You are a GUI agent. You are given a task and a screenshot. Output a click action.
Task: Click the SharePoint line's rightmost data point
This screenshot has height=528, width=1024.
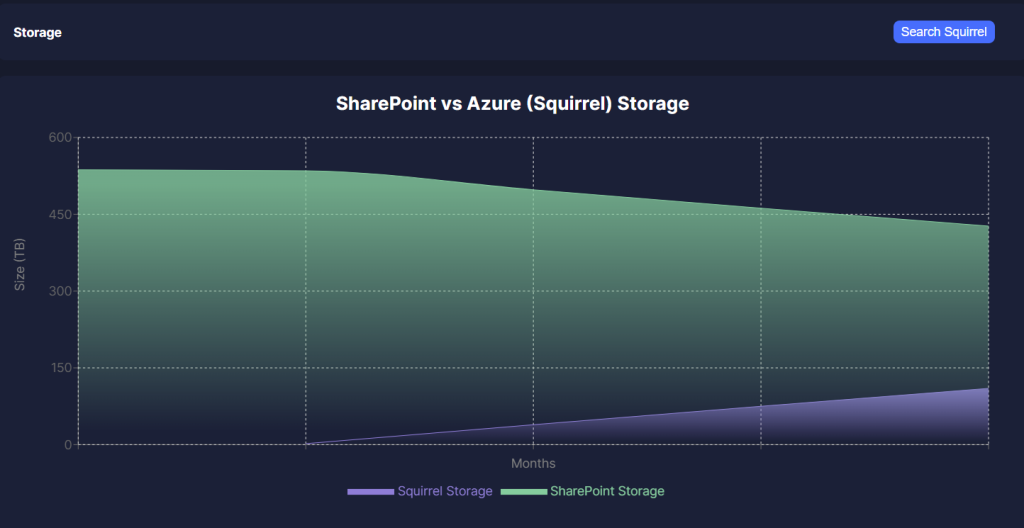tap(988, 226)
